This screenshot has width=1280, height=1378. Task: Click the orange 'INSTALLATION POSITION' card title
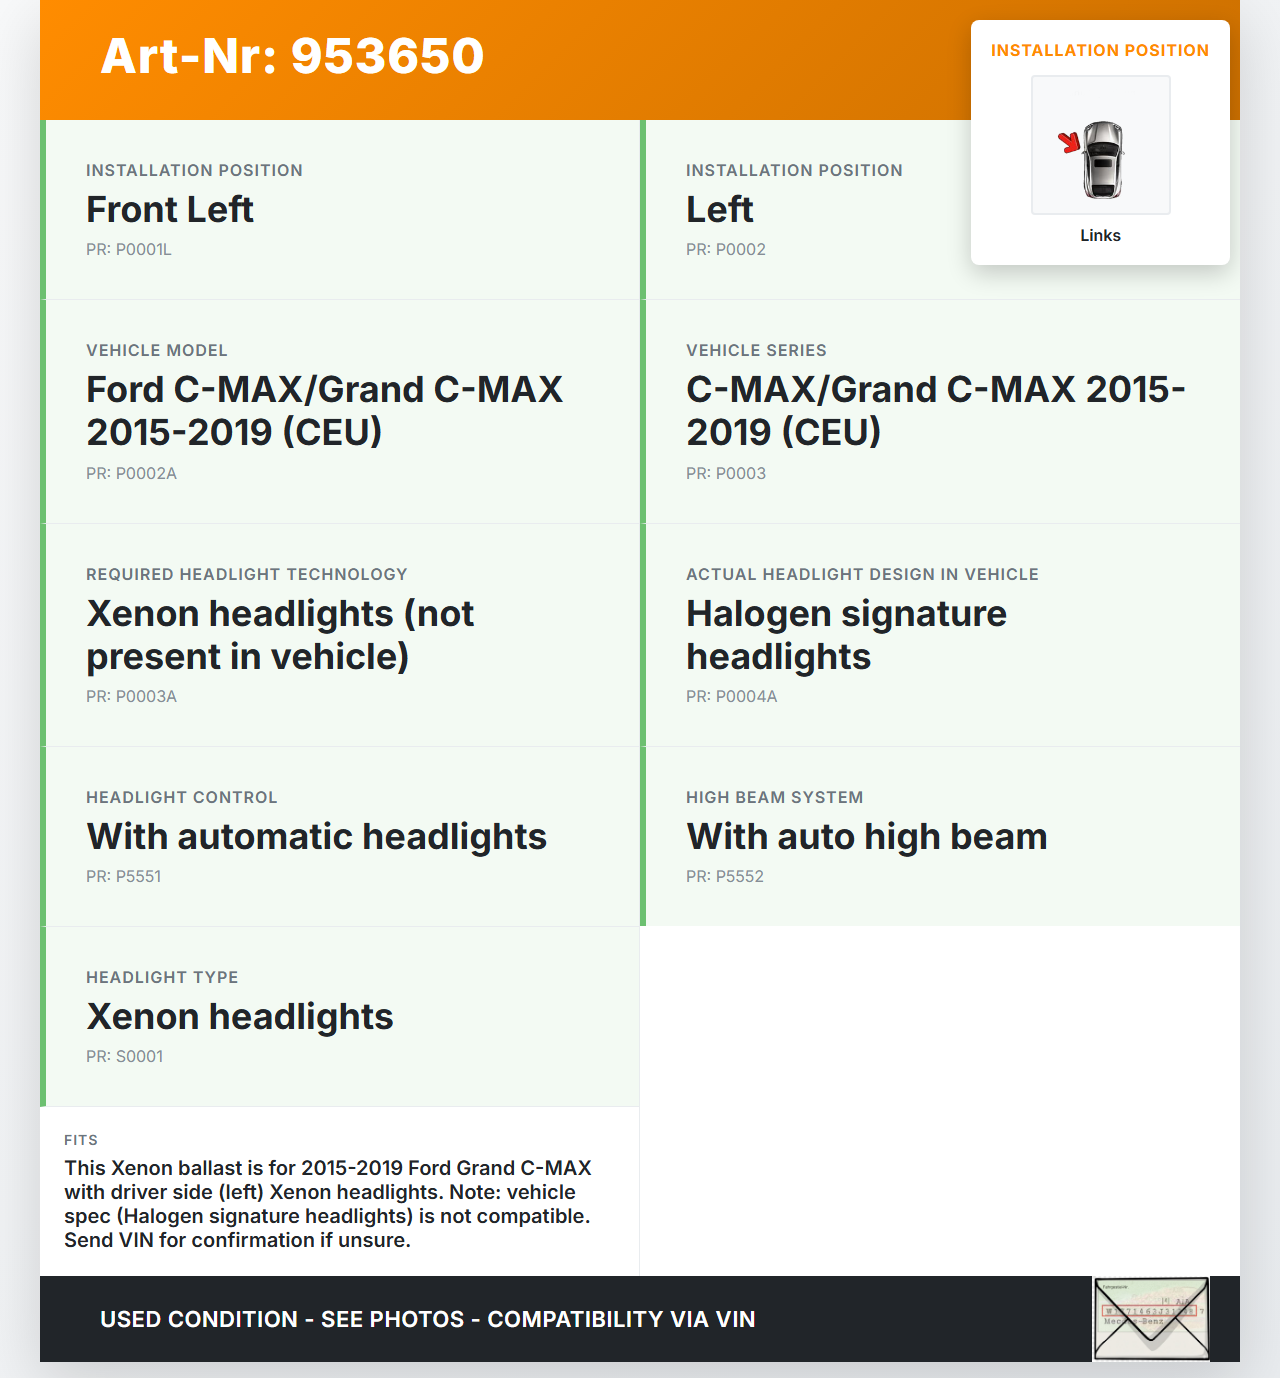(x=1100, y=51)
